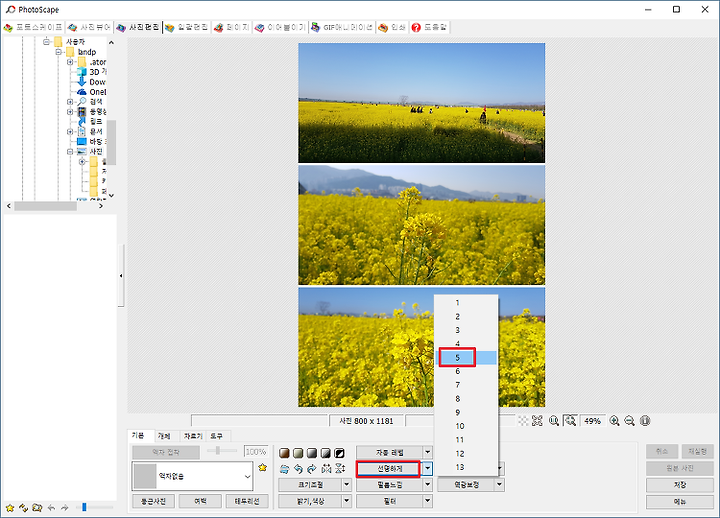
Task: Click the fit to window zoom icon
Action: click(570, 420)
